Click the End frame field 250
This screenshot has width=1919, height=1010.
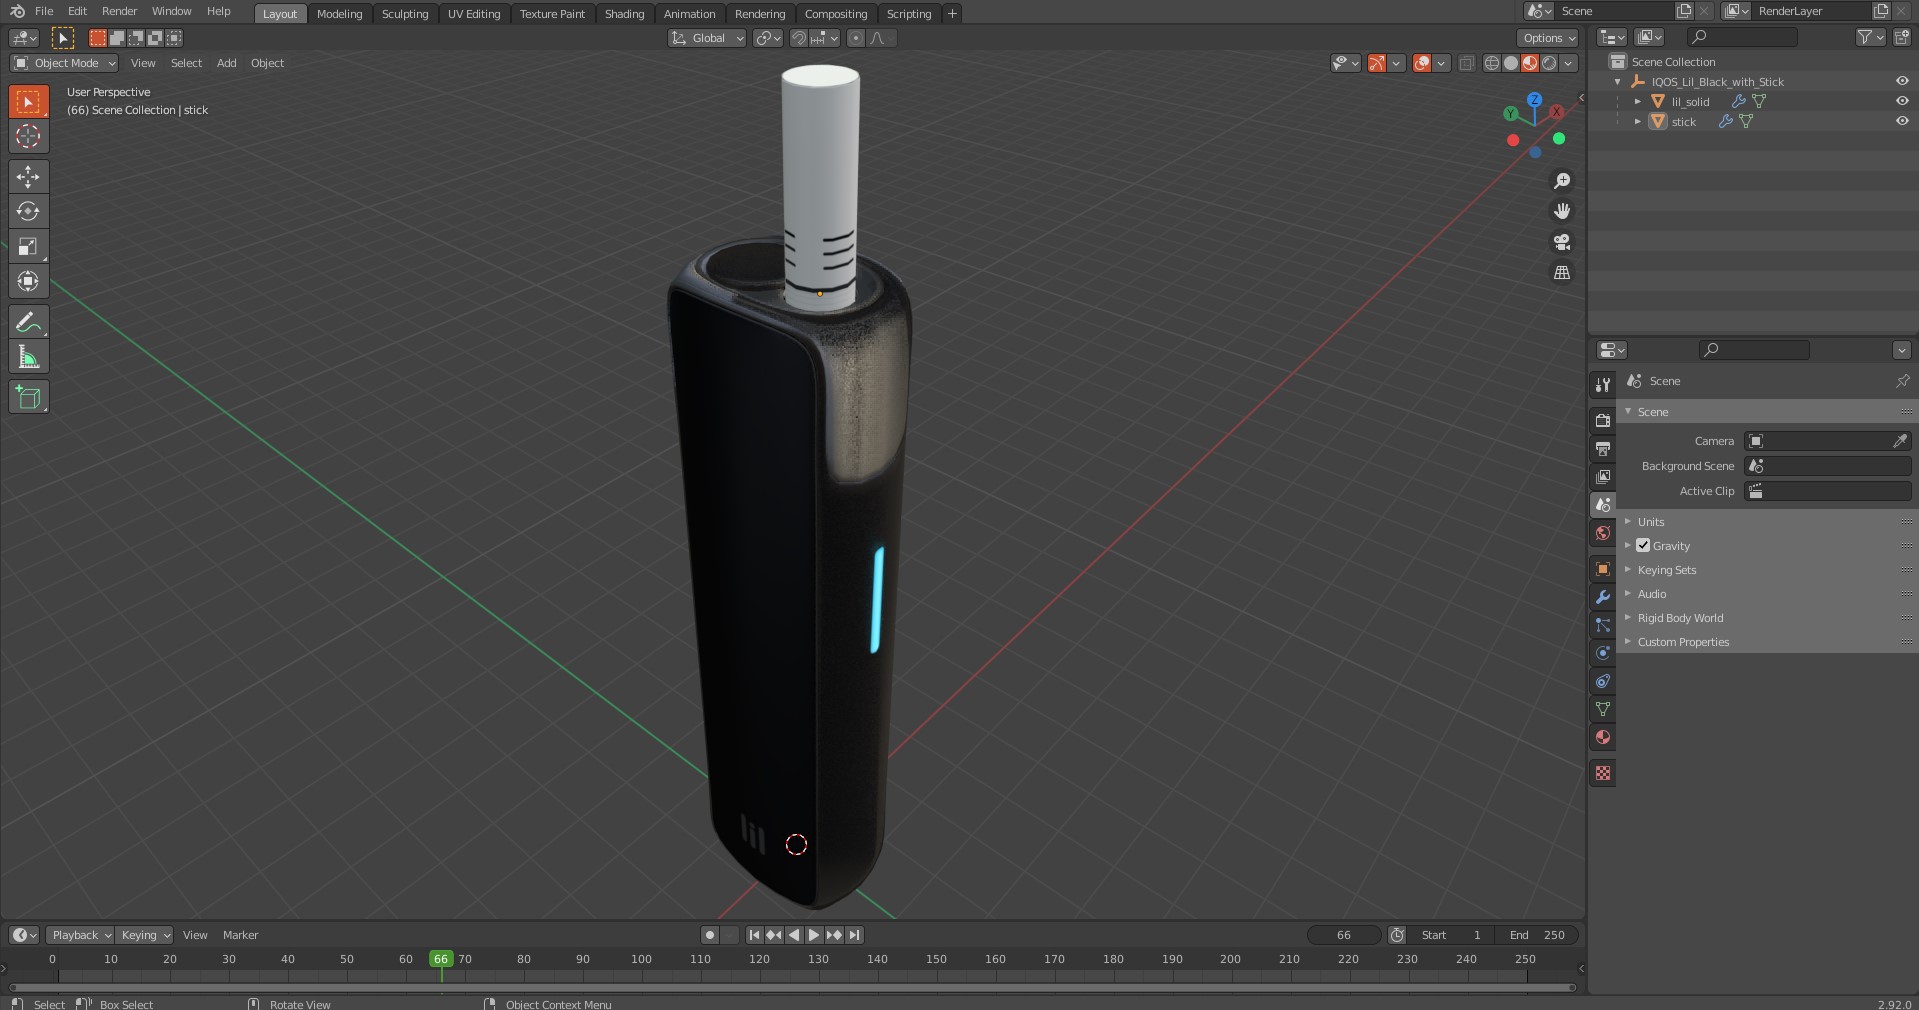(1539, 935)
